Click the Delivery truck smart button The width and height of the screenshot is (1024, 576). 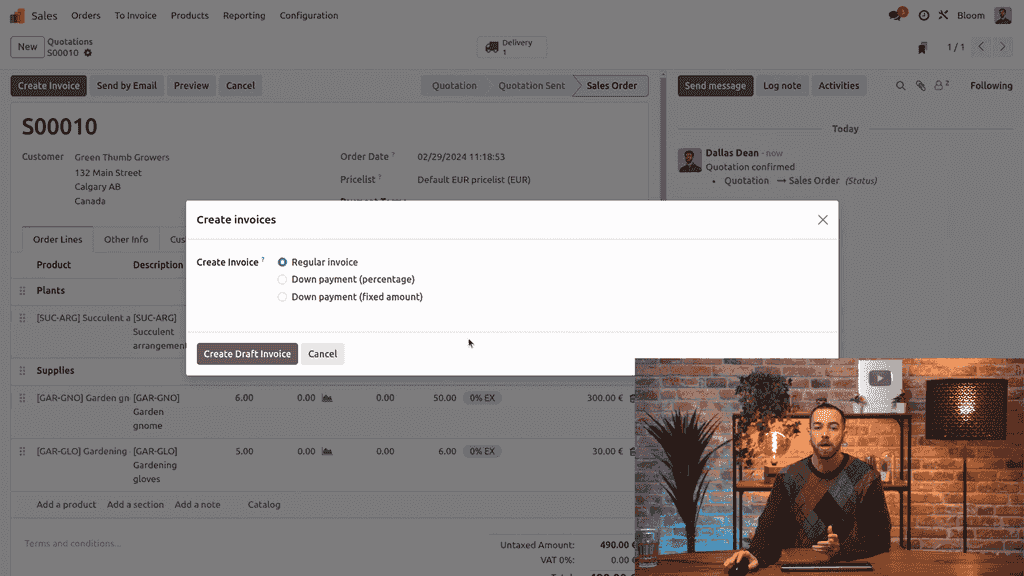point(510,47)
